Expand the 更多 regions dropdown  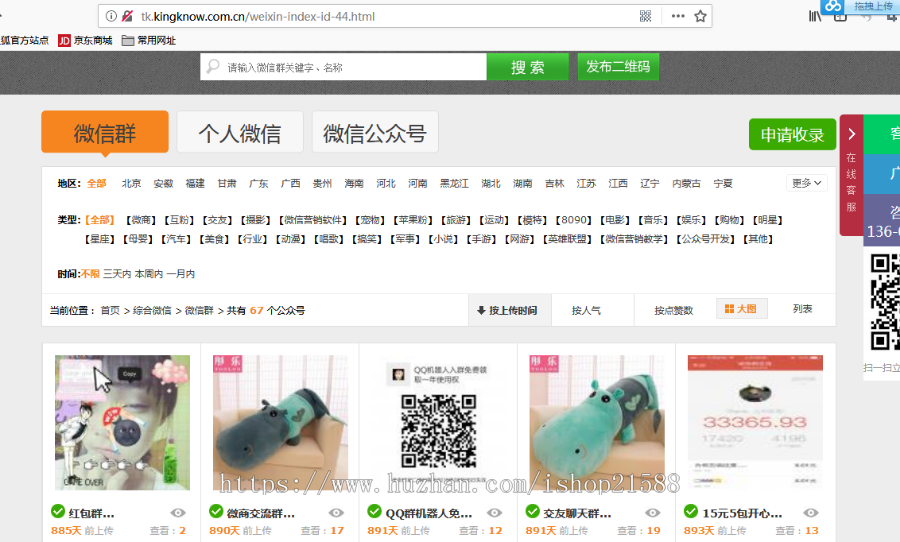(806, 183)
